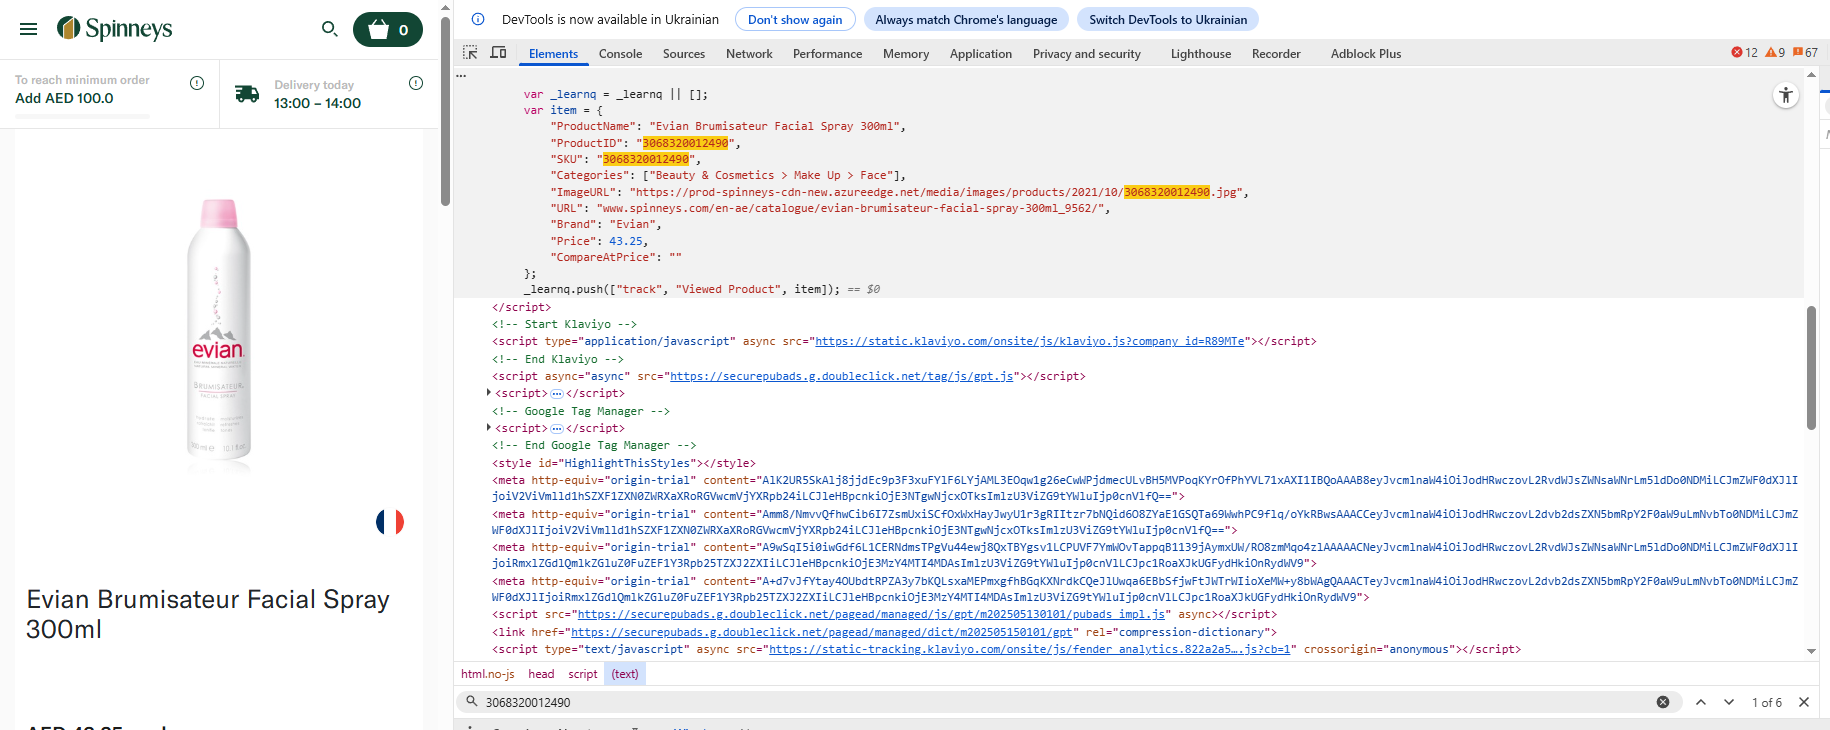Click the ellipsis above the code

tap(461, 76)
